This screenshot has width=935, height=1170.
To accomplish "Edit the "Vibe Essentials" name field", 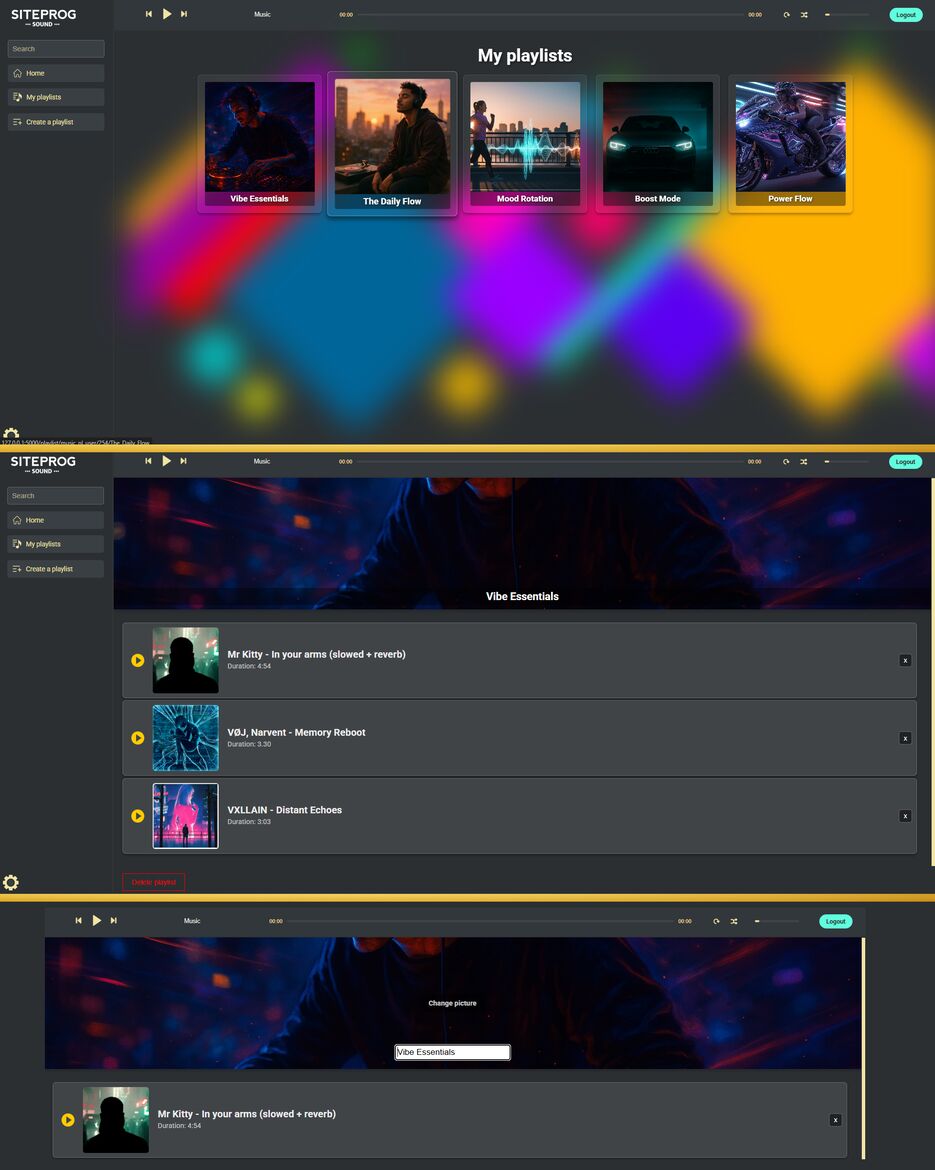I will click(x=452, y=1051).
